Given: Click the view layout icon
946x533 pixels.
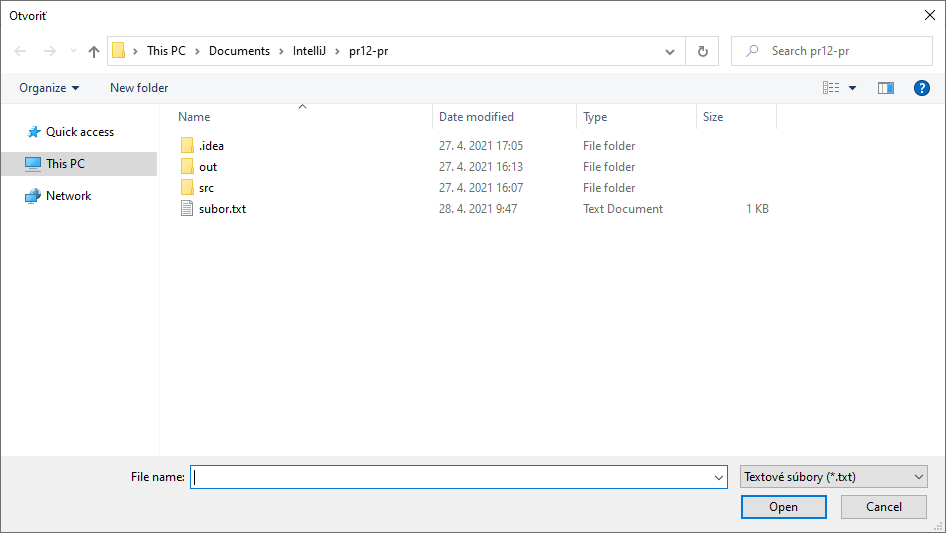Looking at the screenshot, I should pos(831,88).
